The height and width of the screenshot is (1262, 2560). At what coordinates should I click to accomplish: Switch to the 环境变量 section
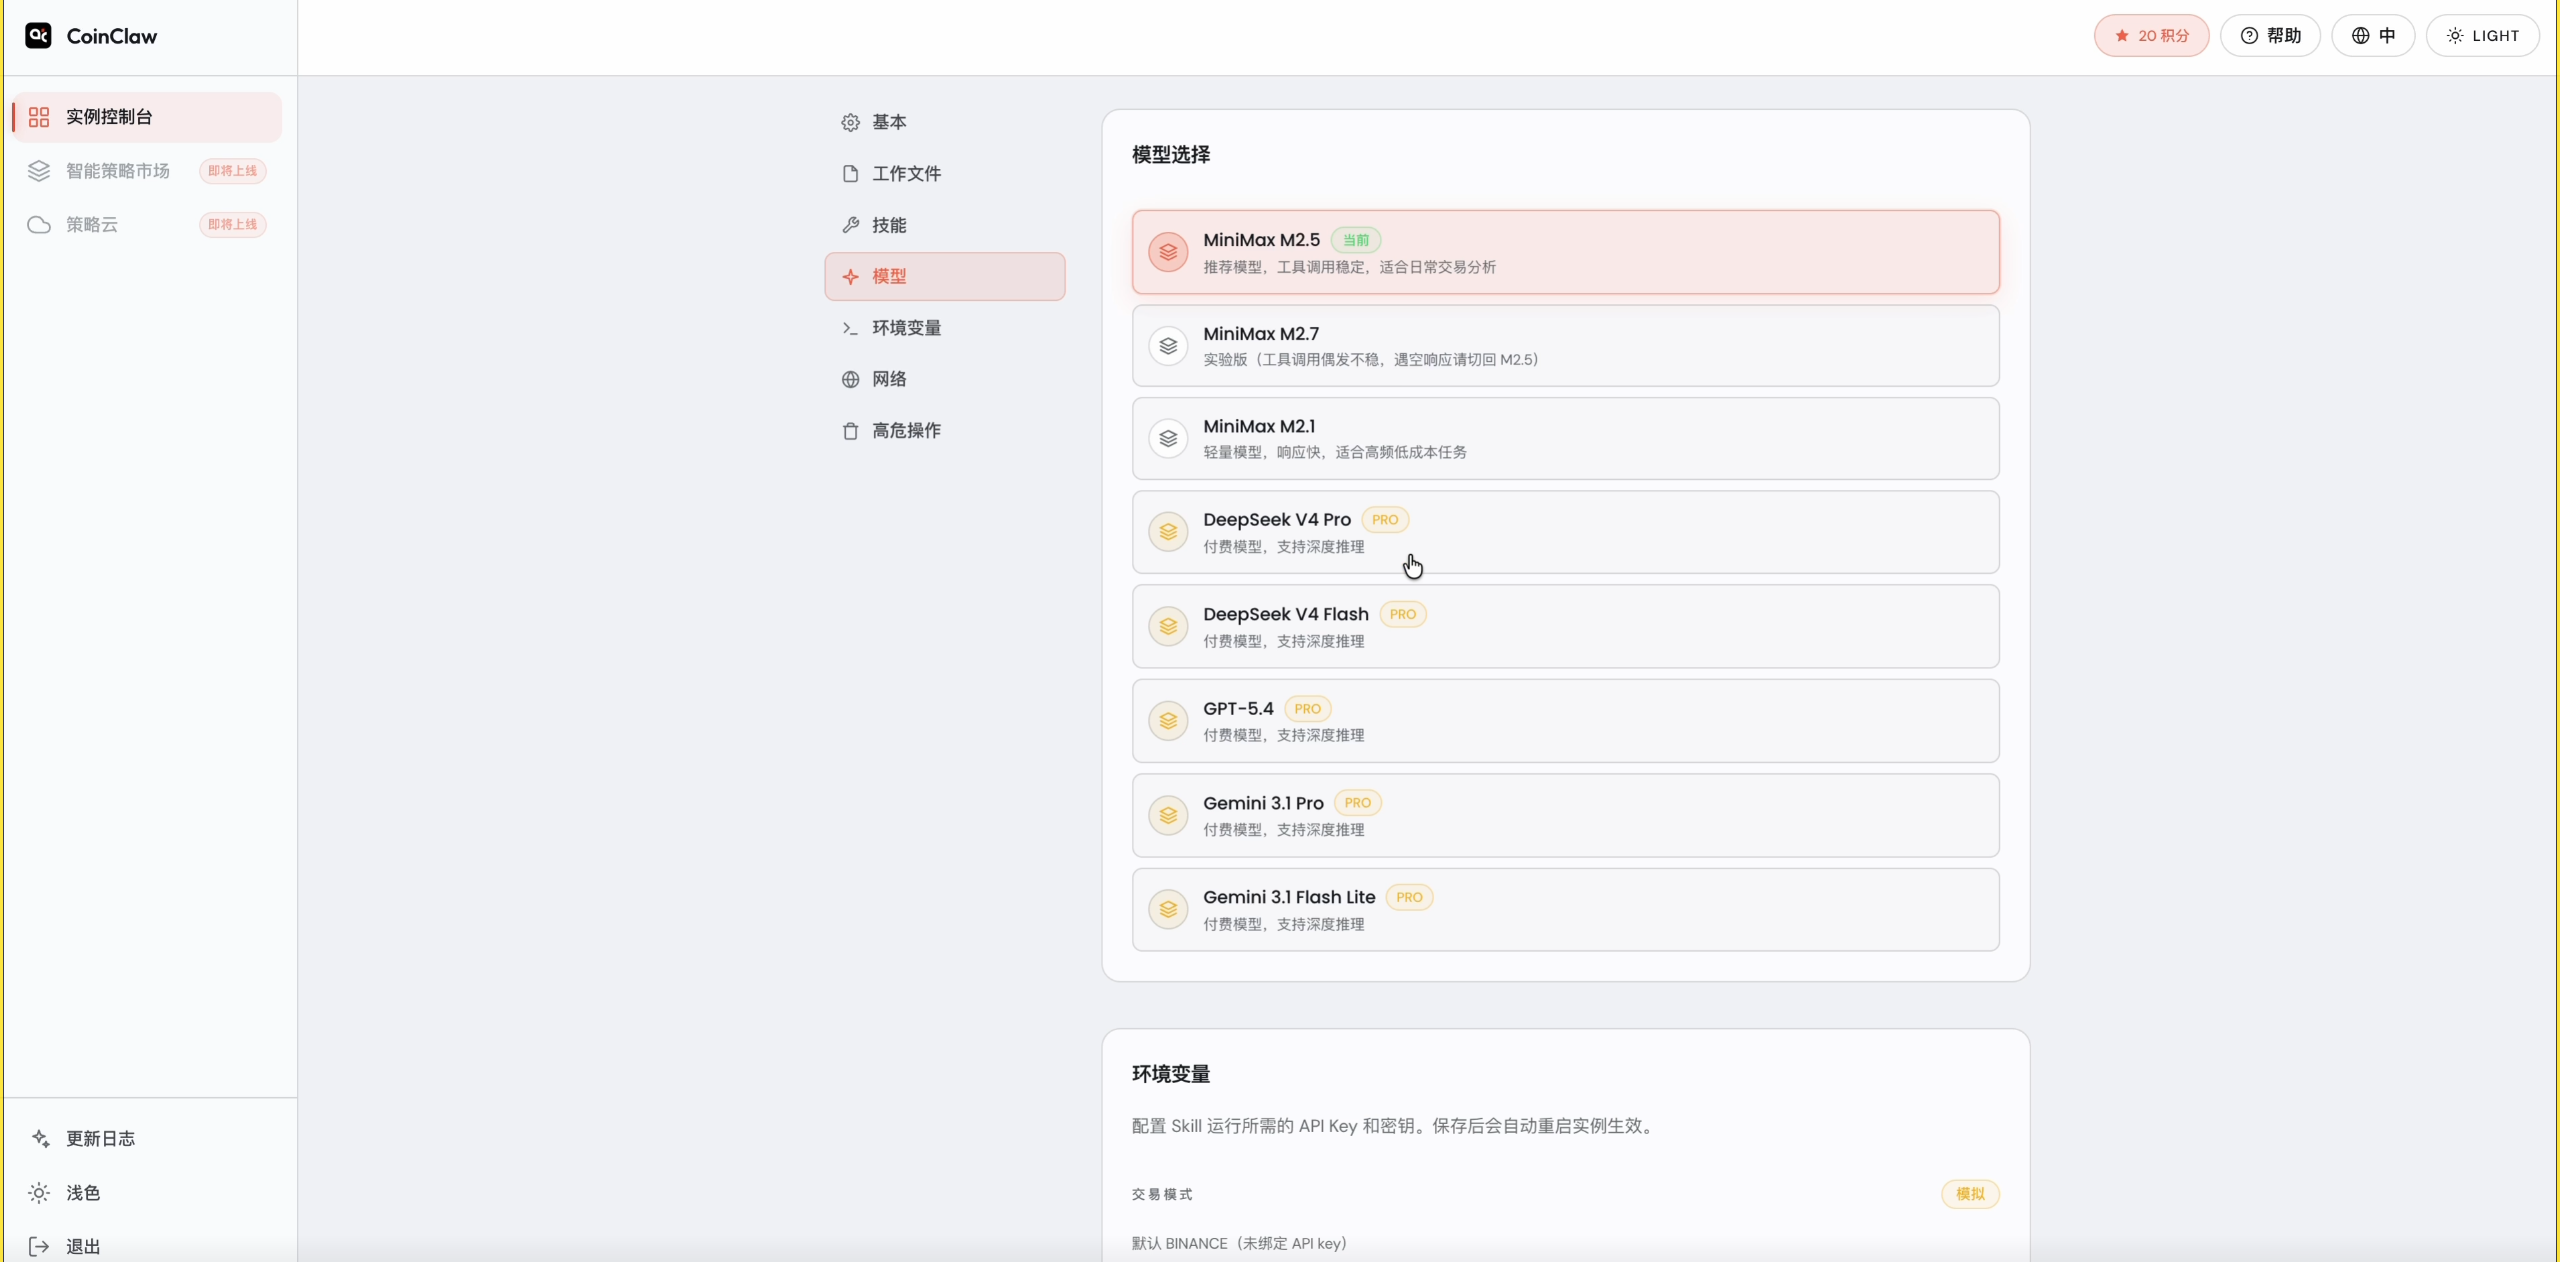click(944, 328)
